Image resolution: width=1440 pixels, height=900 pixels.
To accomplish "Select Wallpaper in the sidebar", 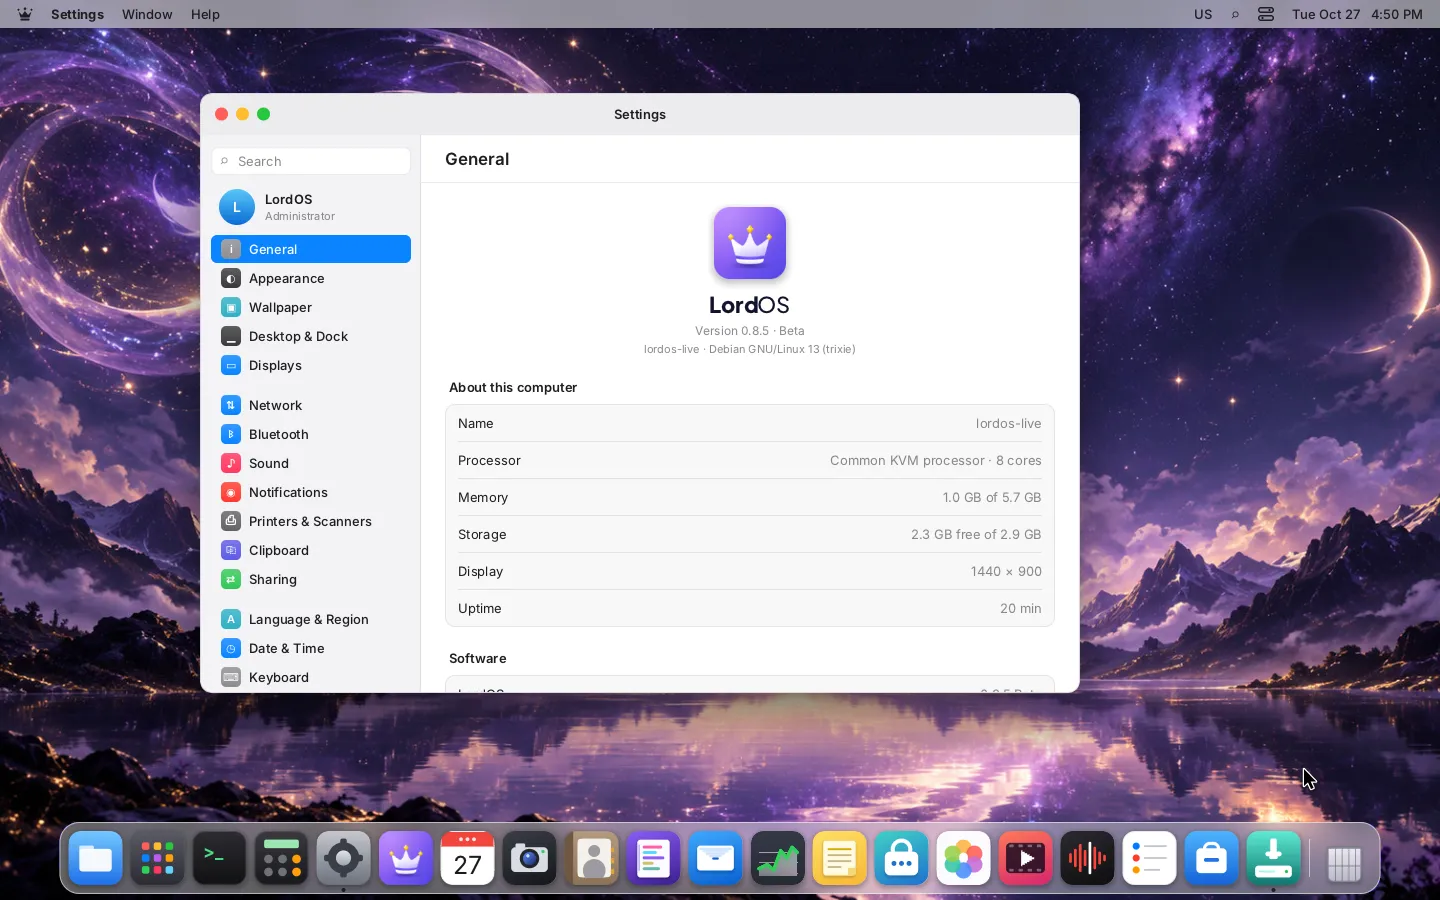I will pos(311,307).
